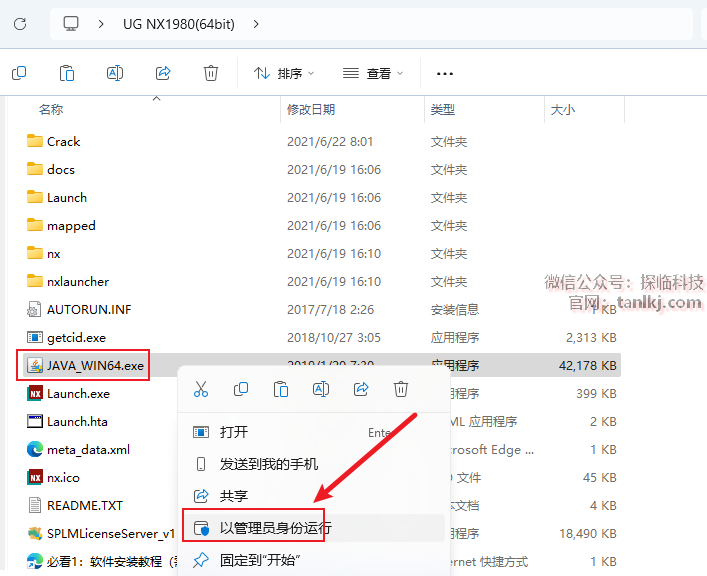Viewport: 707px width, 576px height.
Task: Select the JAVA_WIN64.exe file
Action: pos(85,365)
